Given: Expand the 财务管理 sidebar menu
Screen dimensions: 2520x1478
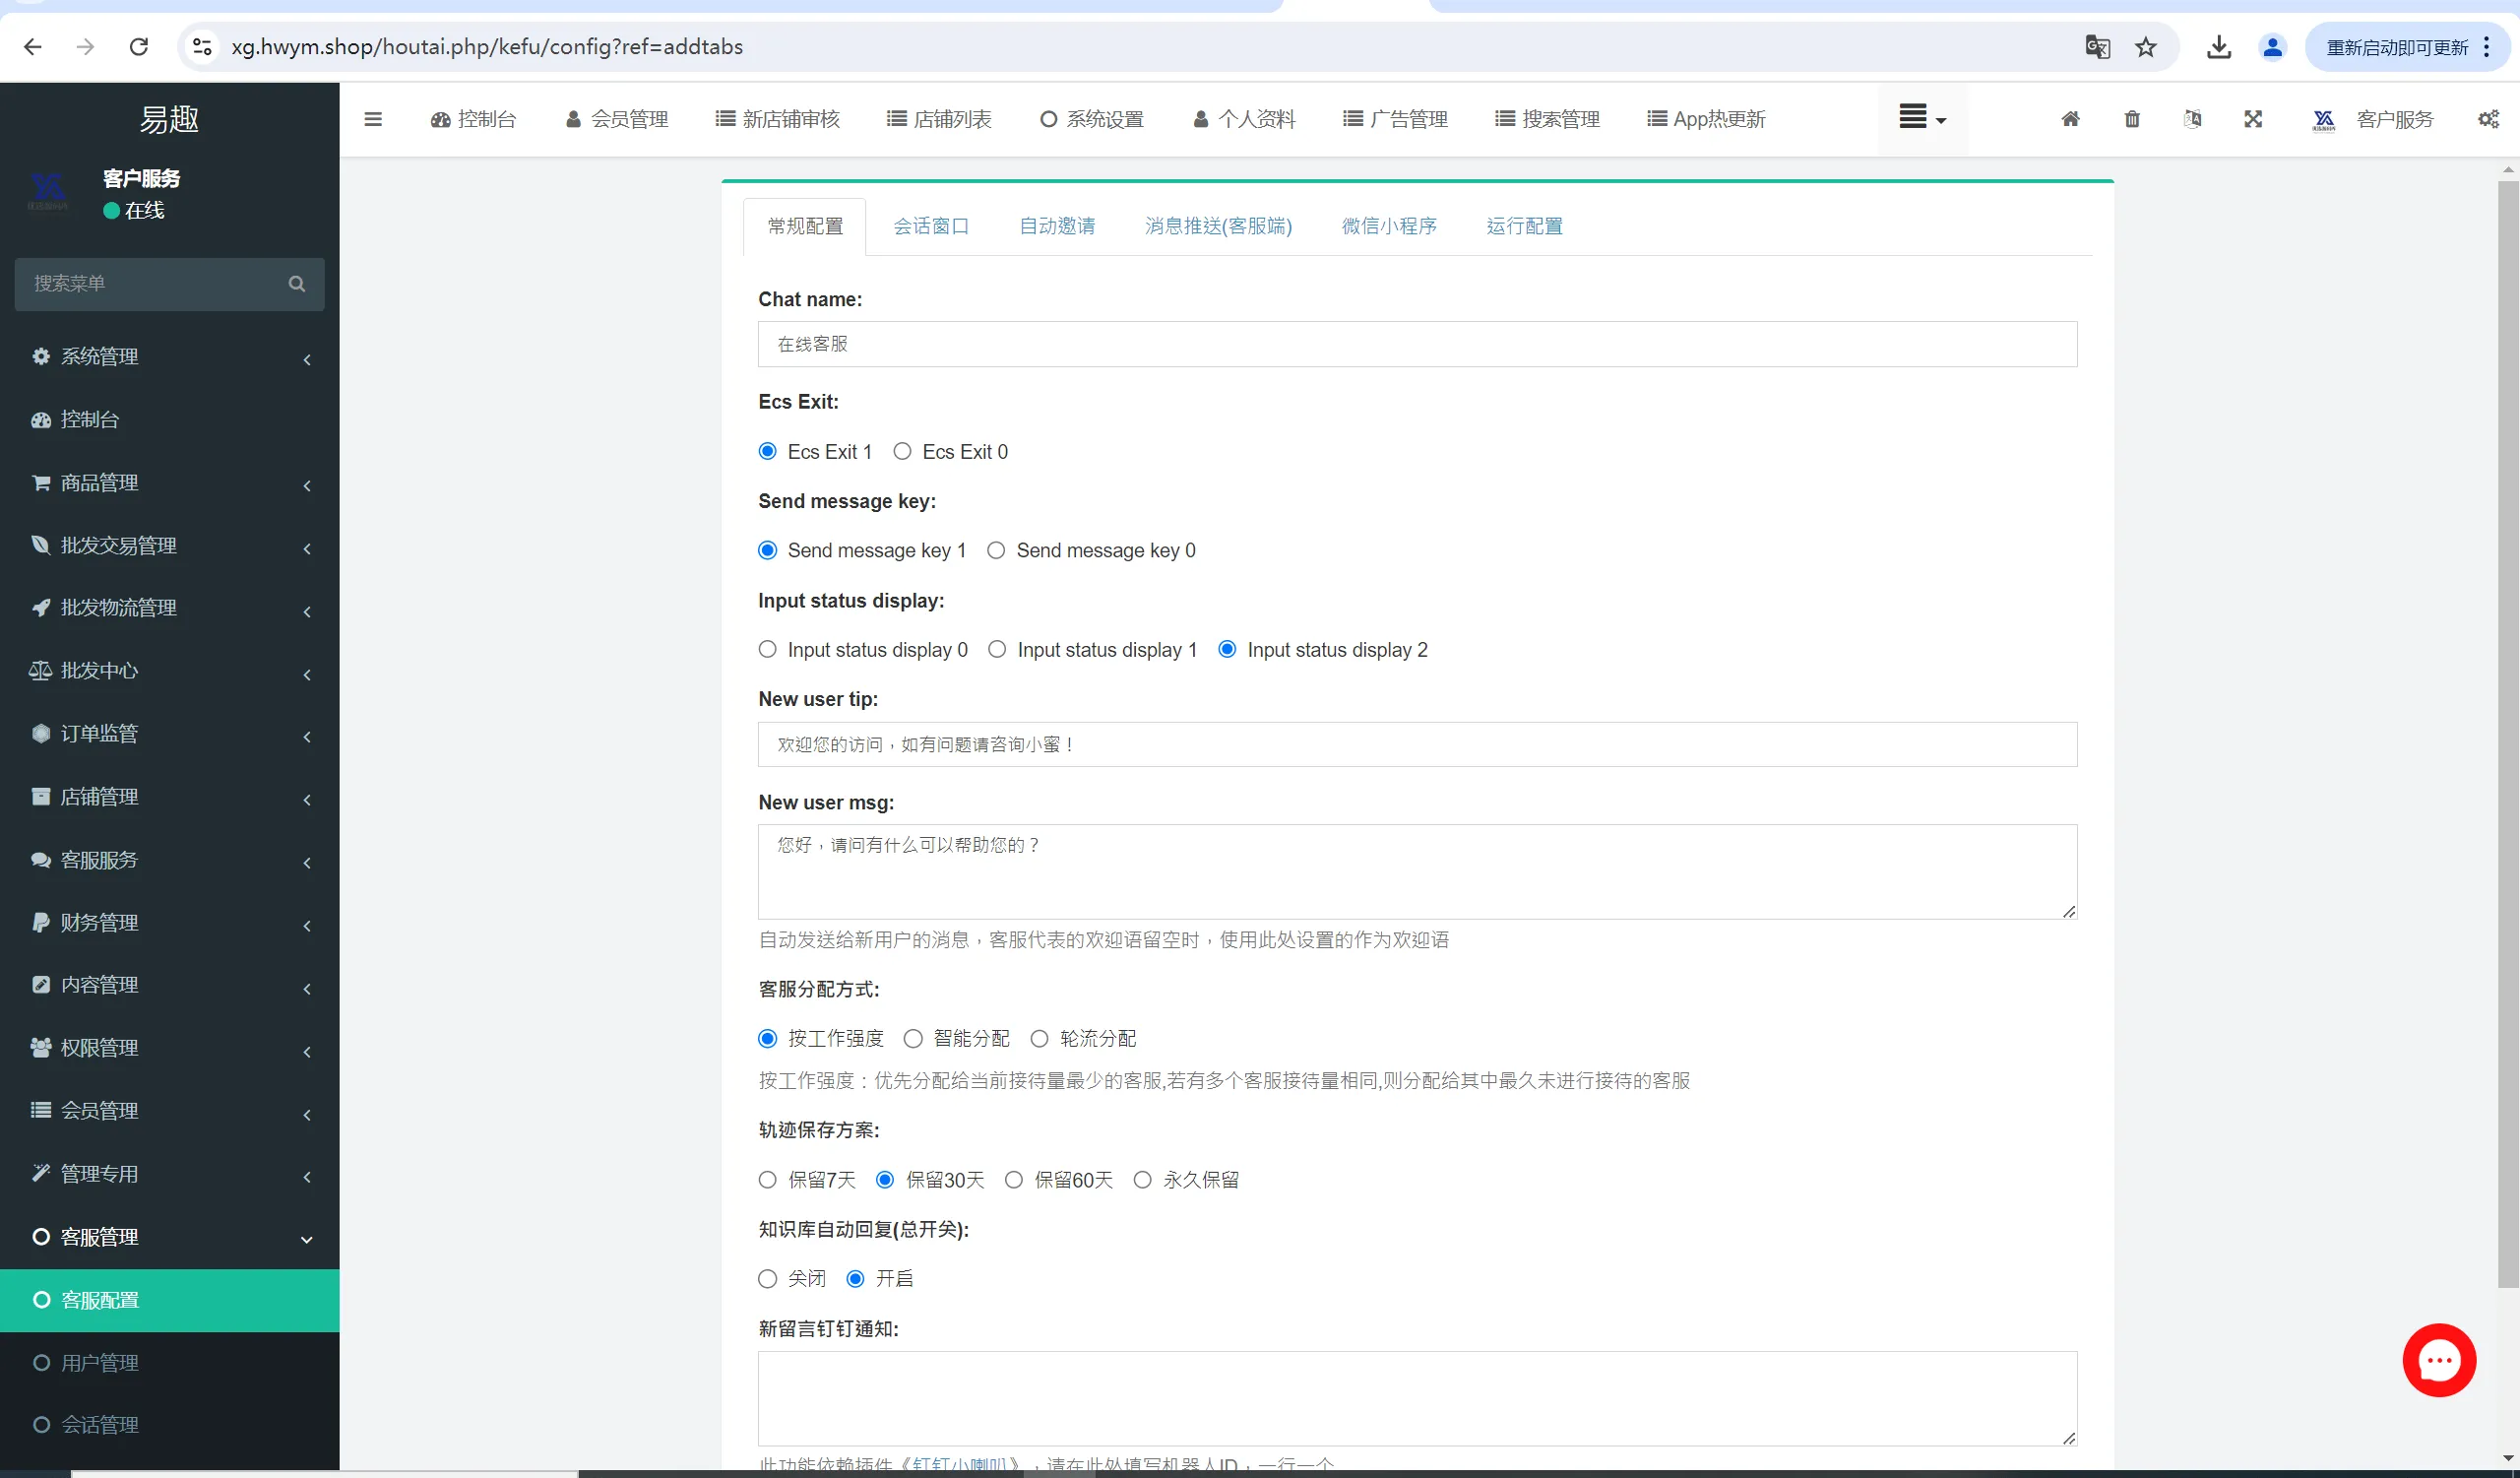Looking at the screenshot, I should 170,922.
